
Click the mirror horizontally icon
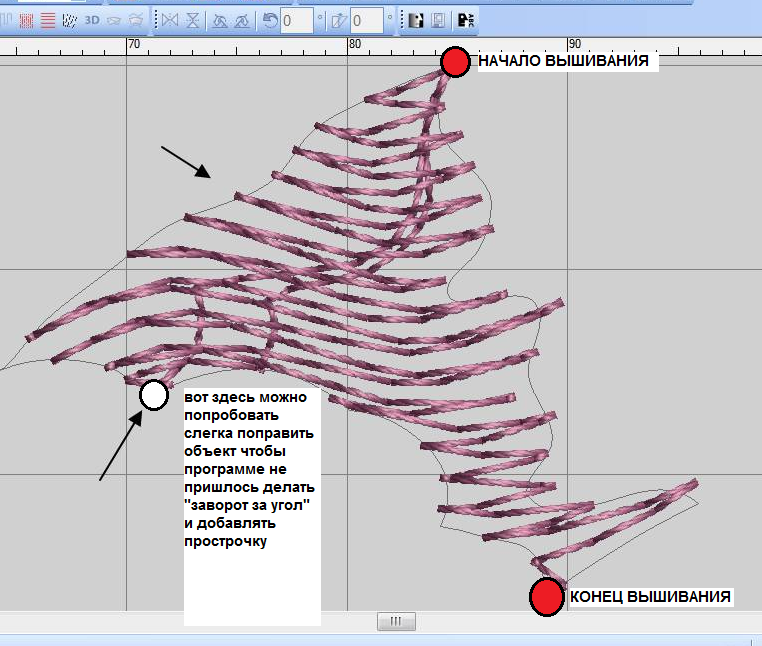click(168, 19)
